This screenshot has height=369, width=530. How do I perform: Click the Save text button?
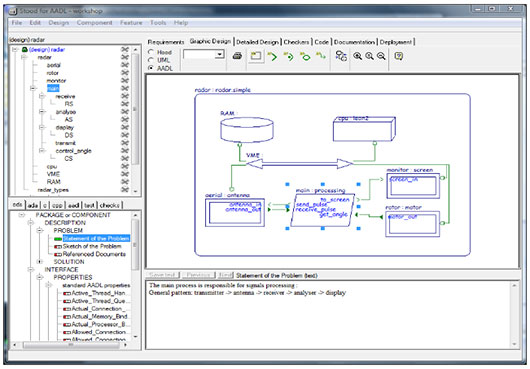coord(162,275)
